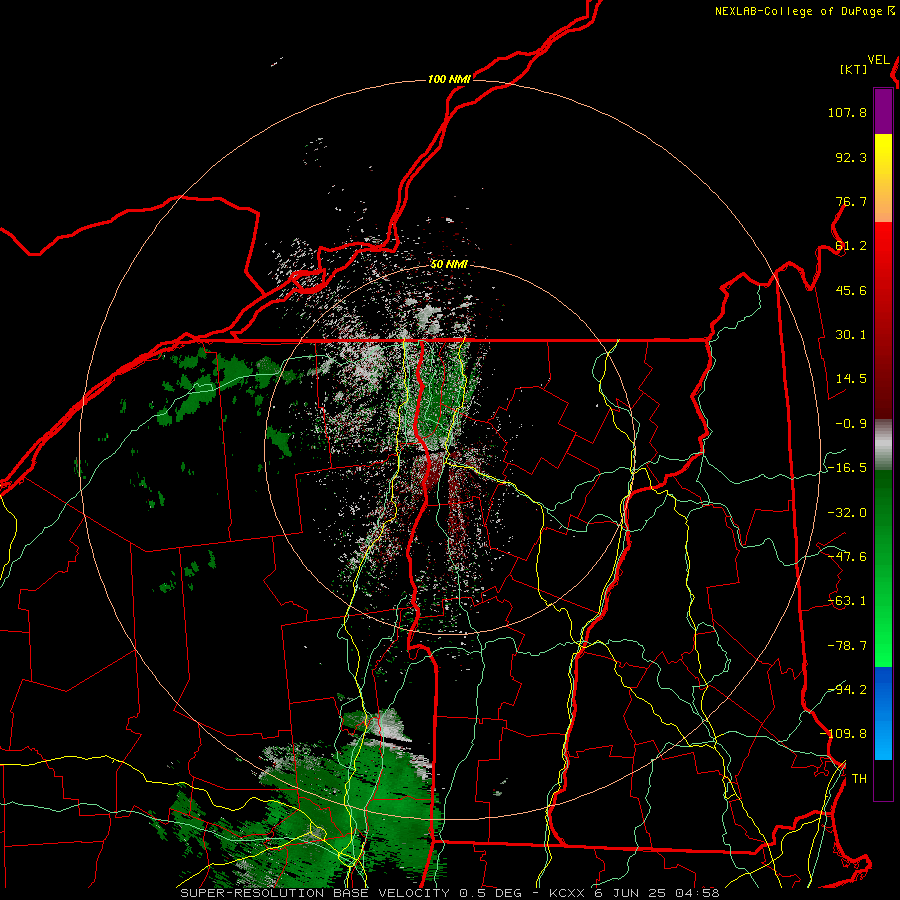
Task: Click the 100 NMI range ring label
Action: coord(449,79)
